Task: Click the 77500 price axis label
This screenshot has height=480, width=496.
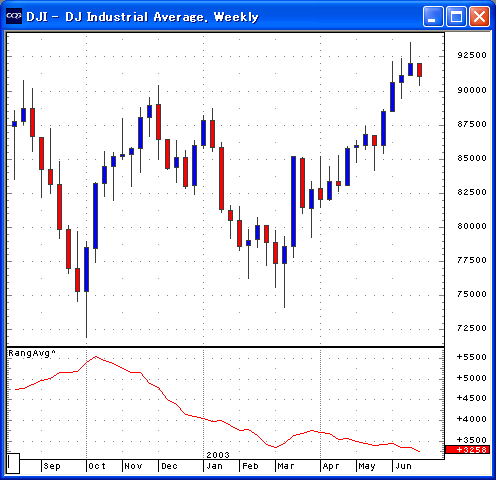Action: click(x=472, y=260)
